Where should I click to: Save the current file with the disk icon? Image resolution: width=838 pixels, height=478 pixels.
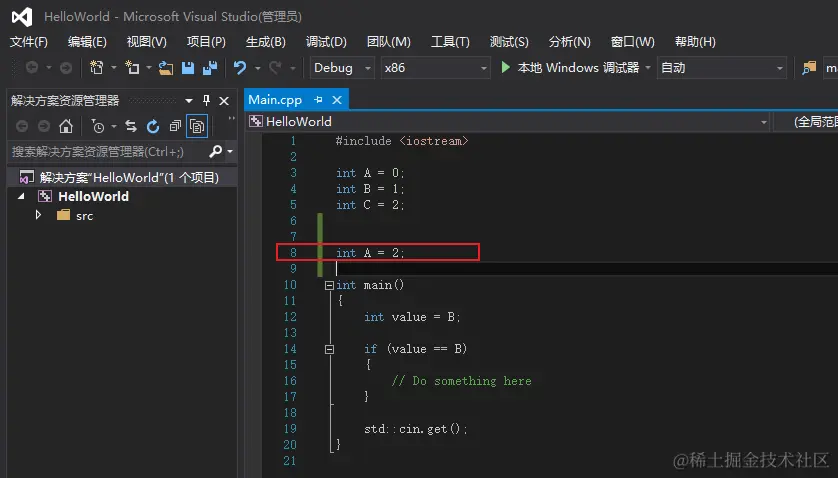pos(188,67)
